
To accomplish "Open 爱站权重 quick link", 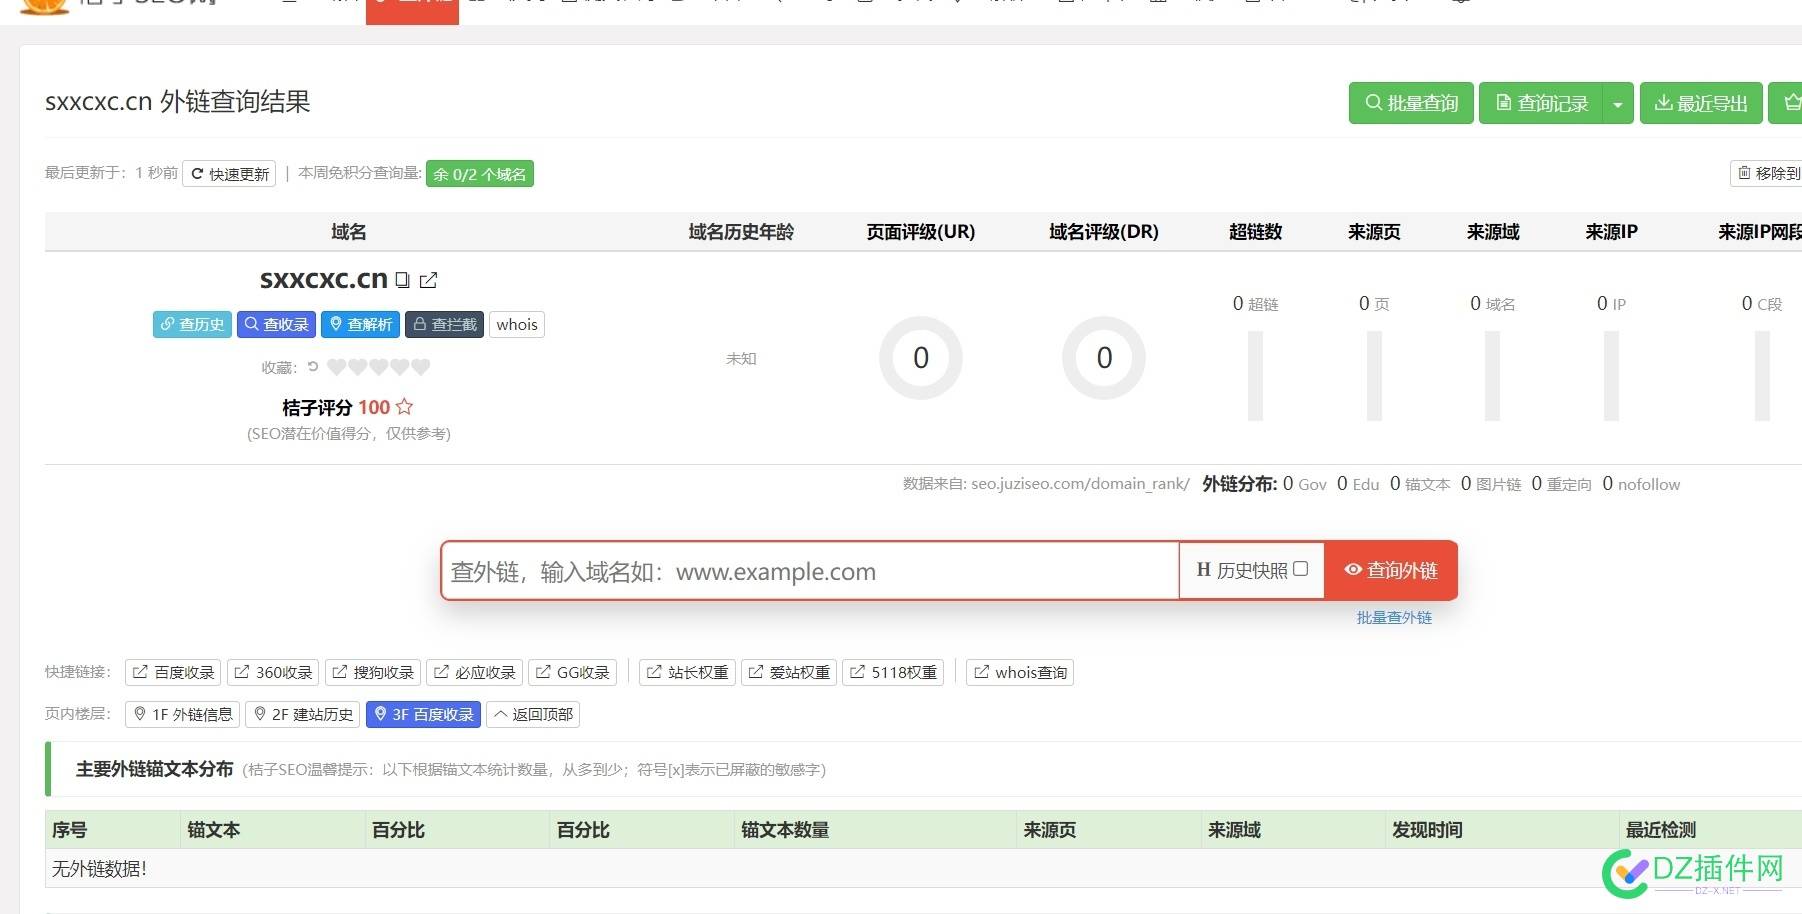I will pyautogui.click(x=789, y=672).
